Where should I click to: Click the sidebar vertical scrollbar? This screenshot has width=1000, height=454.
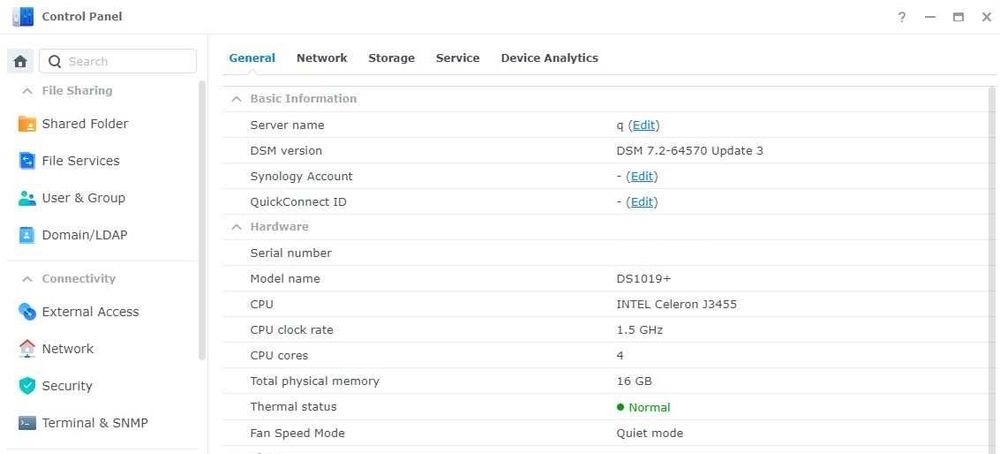(202, 220)
